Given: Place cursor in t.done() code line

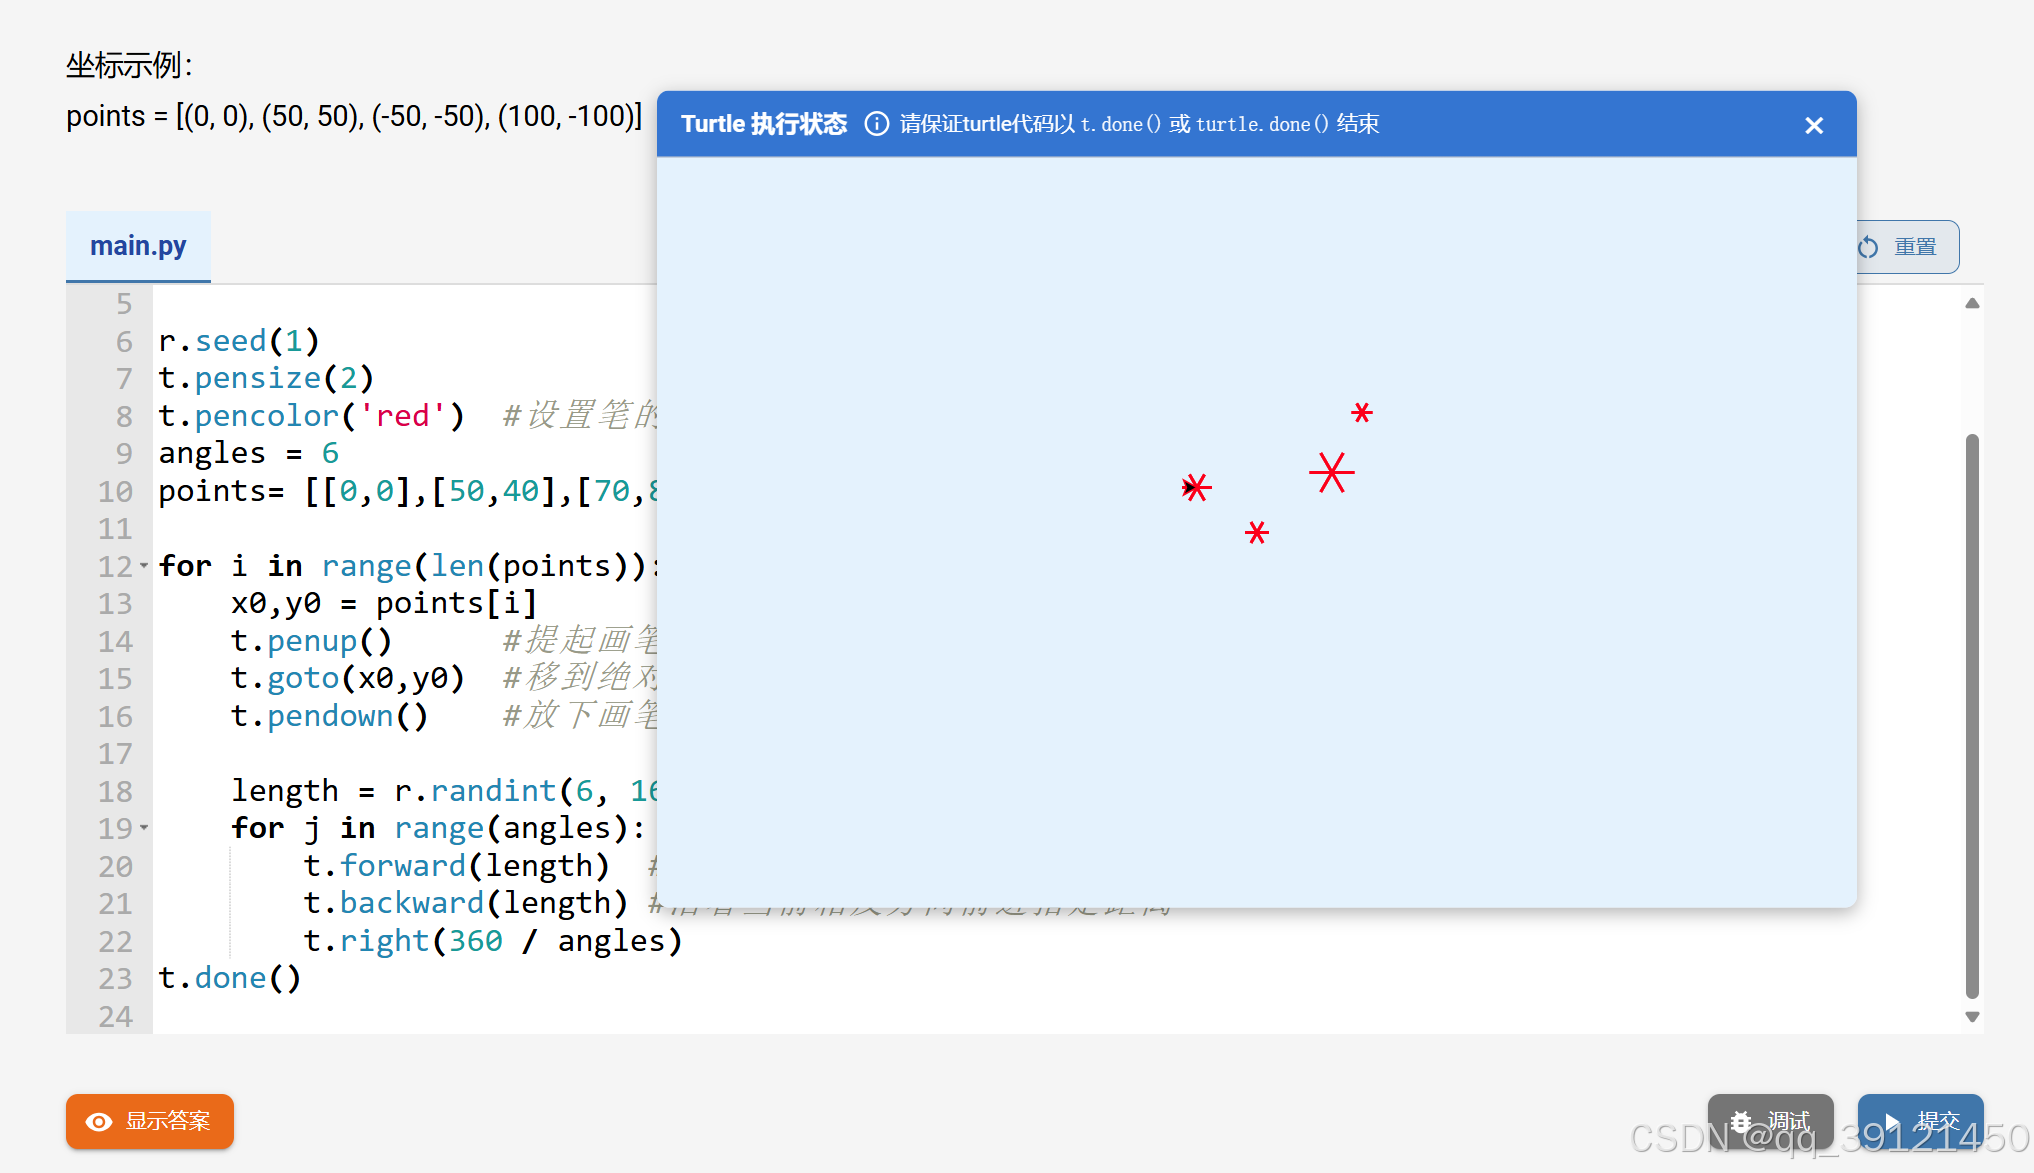Looking at the screenshot, I should (x=230, y=978).
